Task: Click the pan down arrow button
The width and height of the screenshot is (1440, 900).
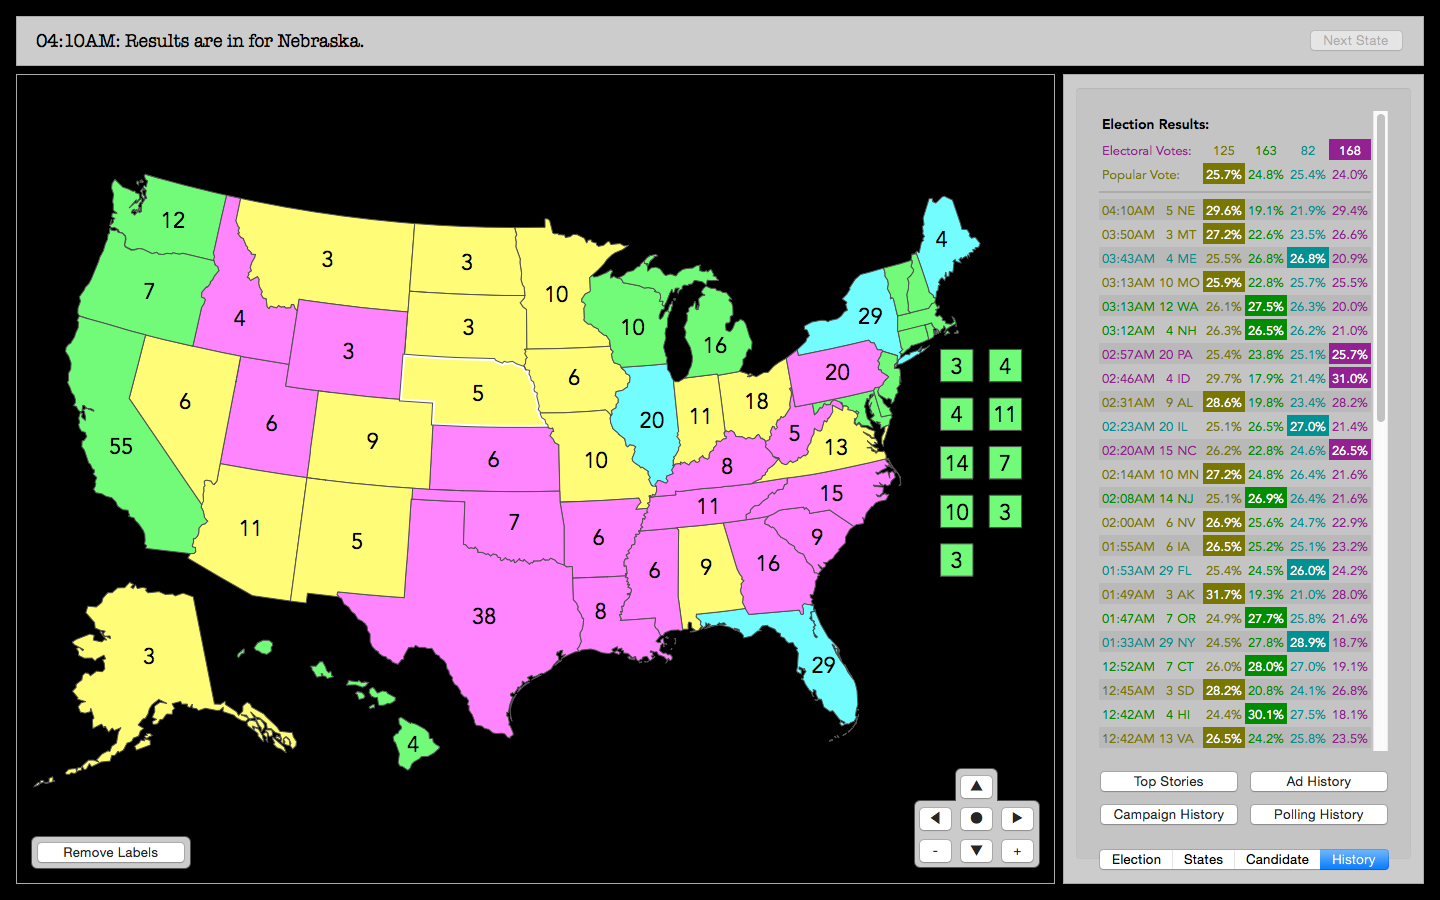Action: coord(976,850)
